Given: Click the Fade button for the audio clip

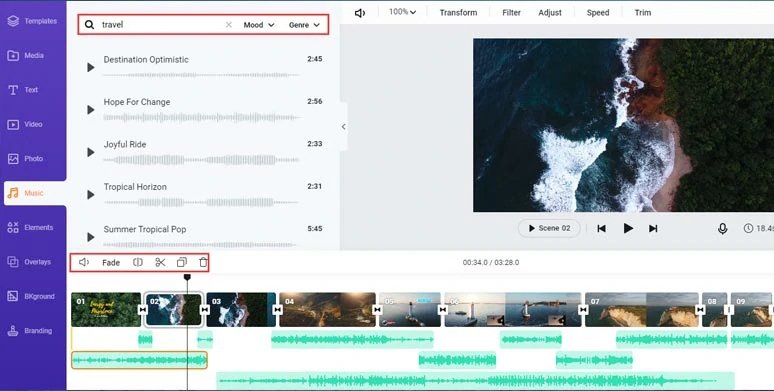Looking at the screenshot, I should 111,263.
